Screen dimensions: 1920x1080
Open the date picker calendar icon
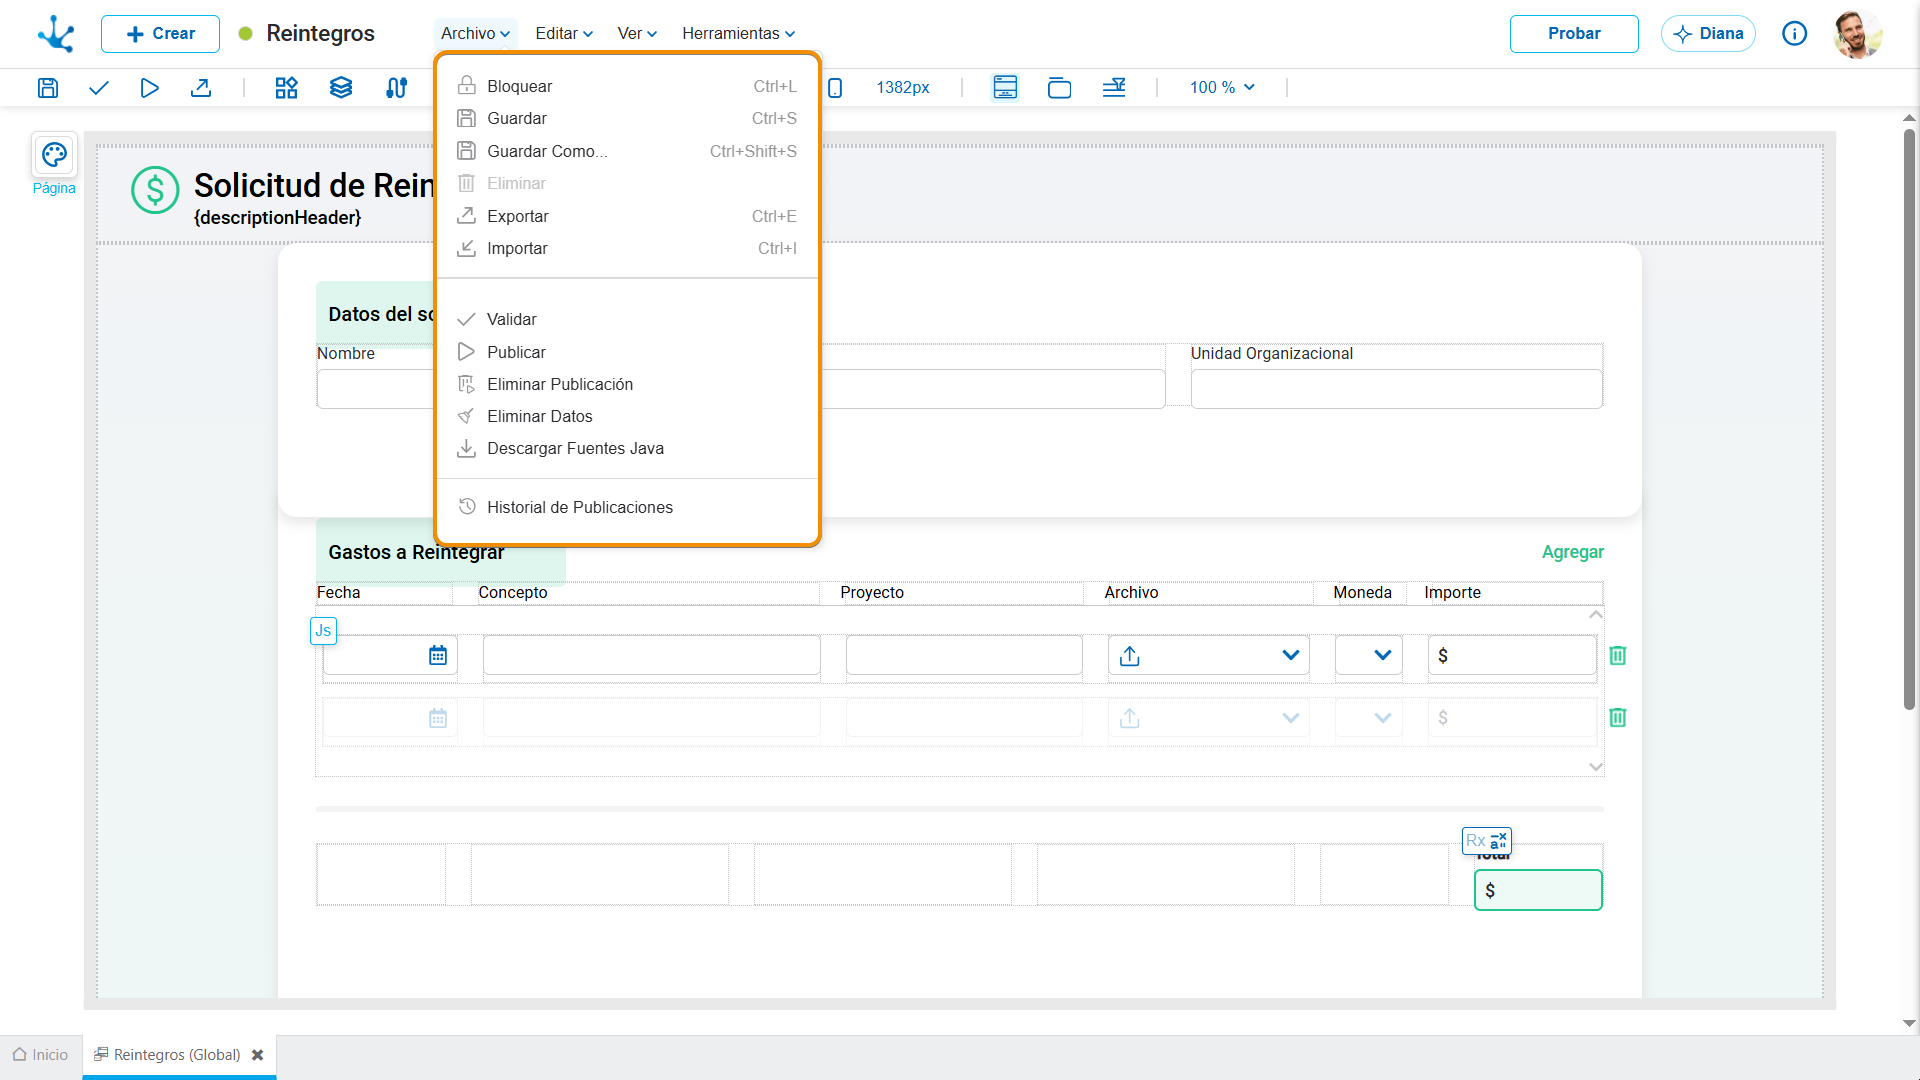click(x=438, y=656)
